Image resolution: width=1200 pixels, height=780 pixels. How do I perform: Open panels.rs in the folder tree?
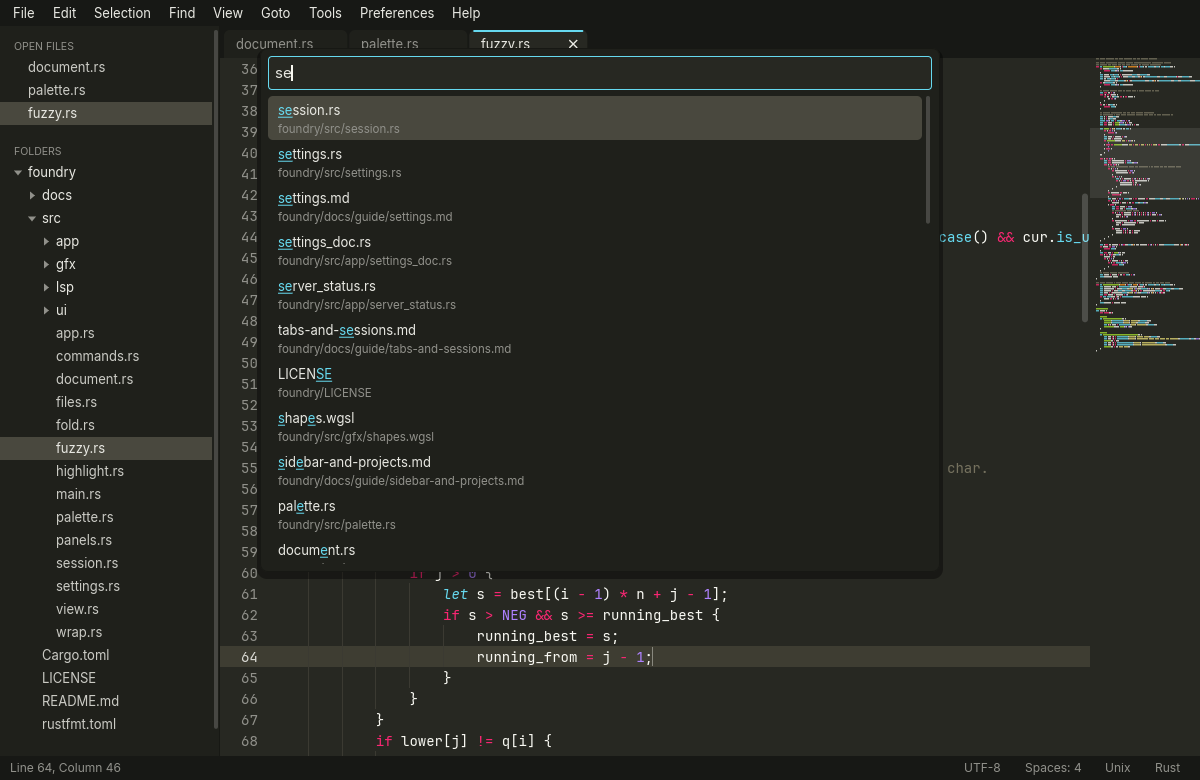[x=106, y=540]
